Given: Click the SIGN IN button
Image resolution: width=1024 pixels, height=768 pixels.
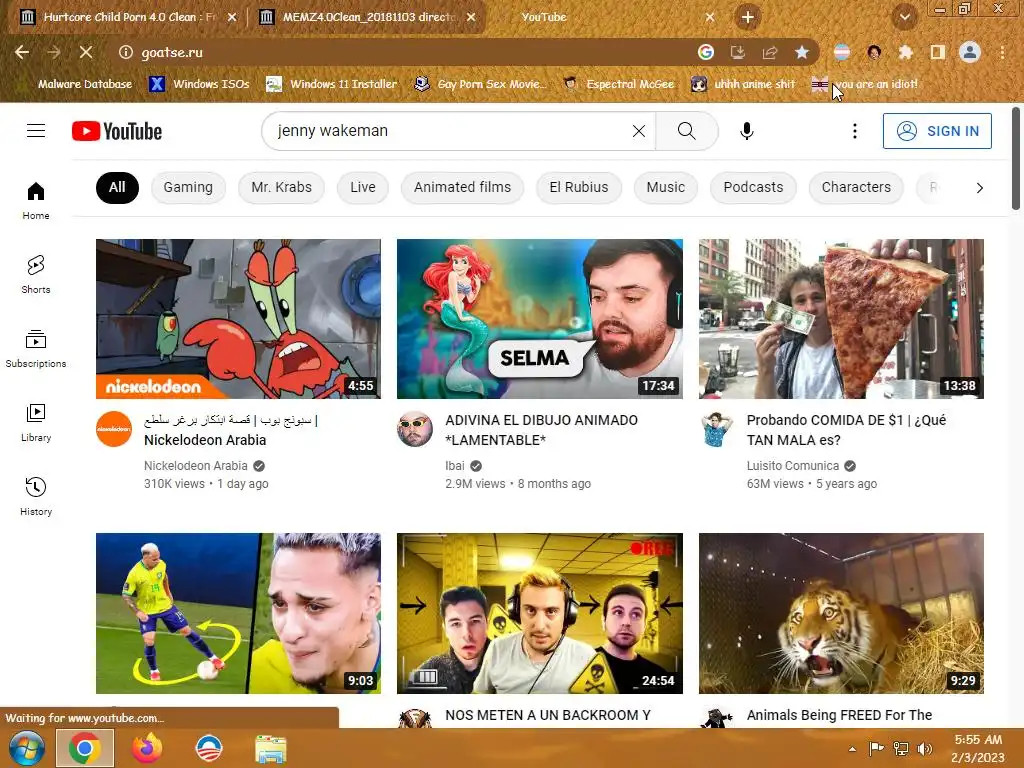Looking at the screenshot, I should click(x=937, y=131).
